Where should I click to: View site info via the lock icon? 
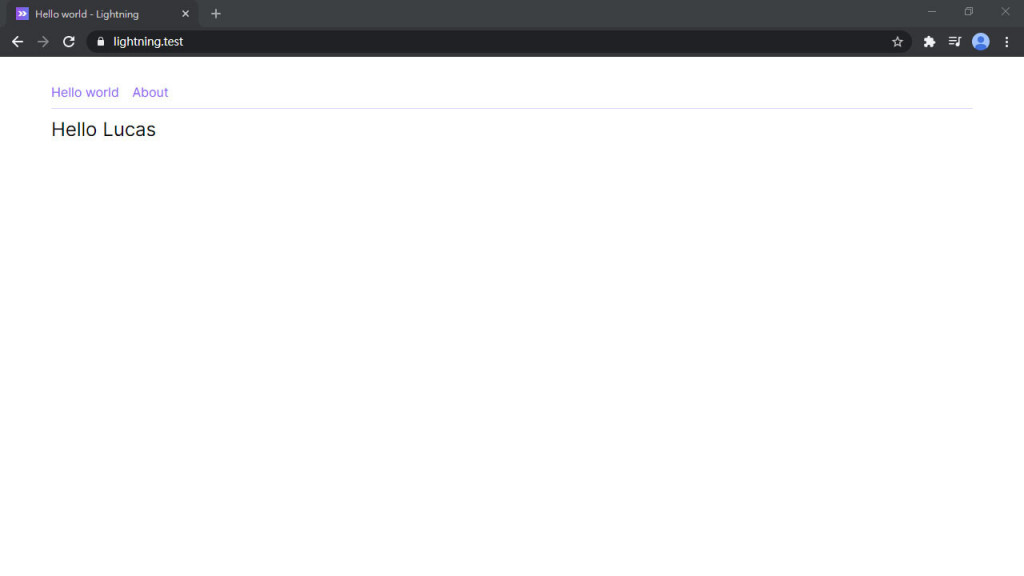pyautogui.click(x=101, y=42)
